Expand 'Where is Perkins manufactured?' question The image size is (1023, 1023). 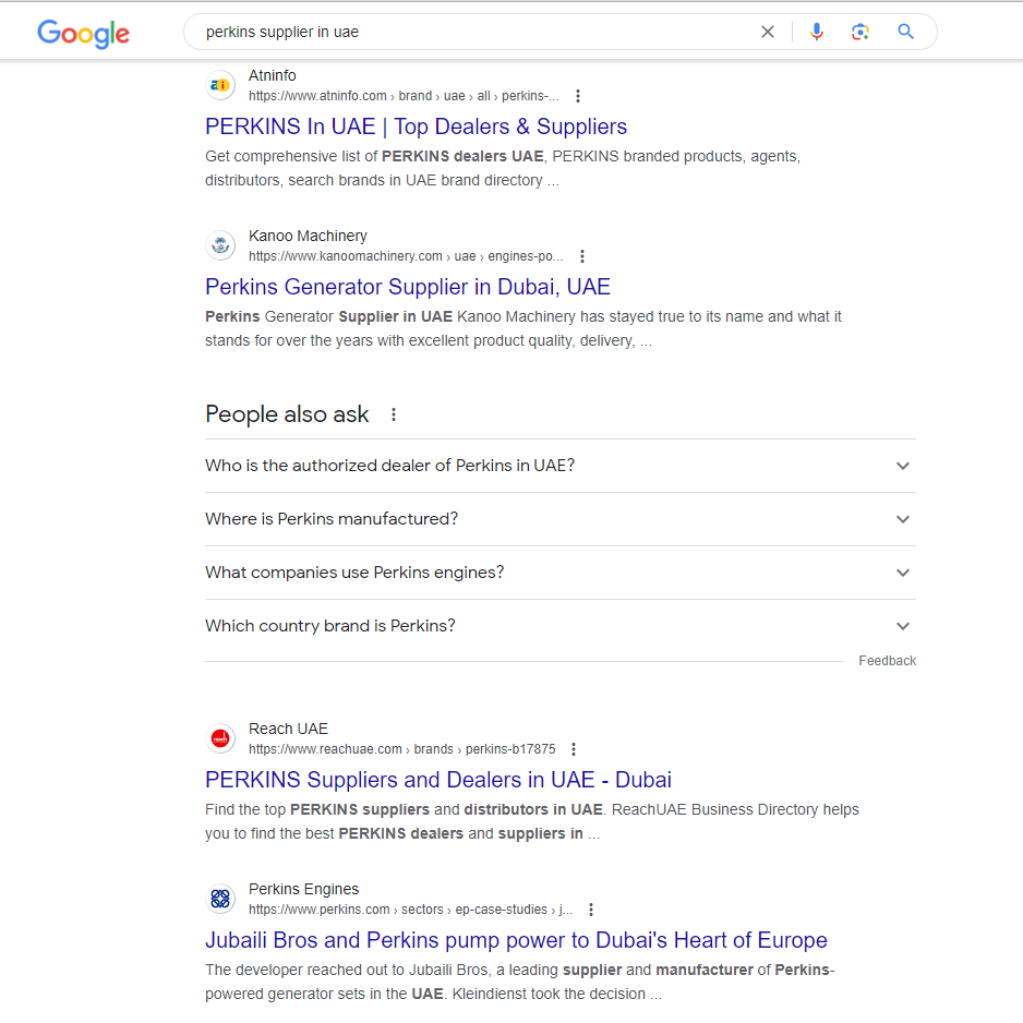point(902,519)
